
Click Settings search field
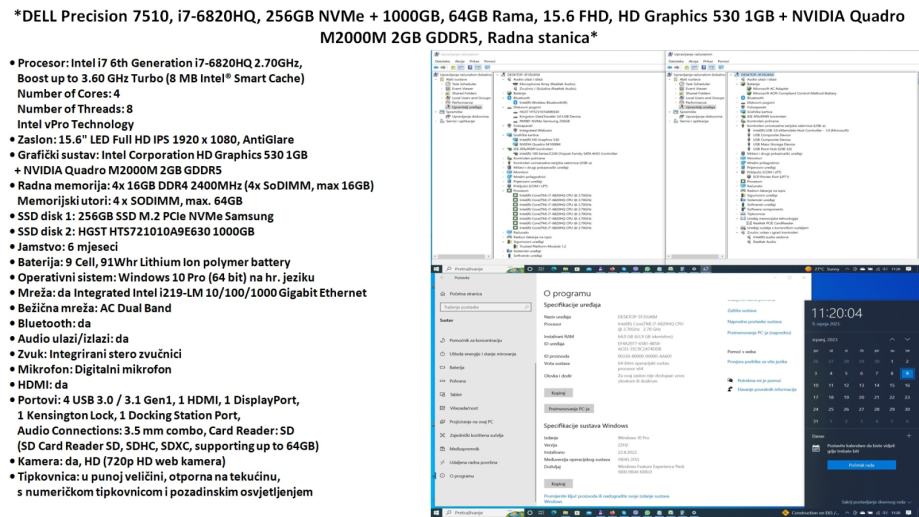485,307
